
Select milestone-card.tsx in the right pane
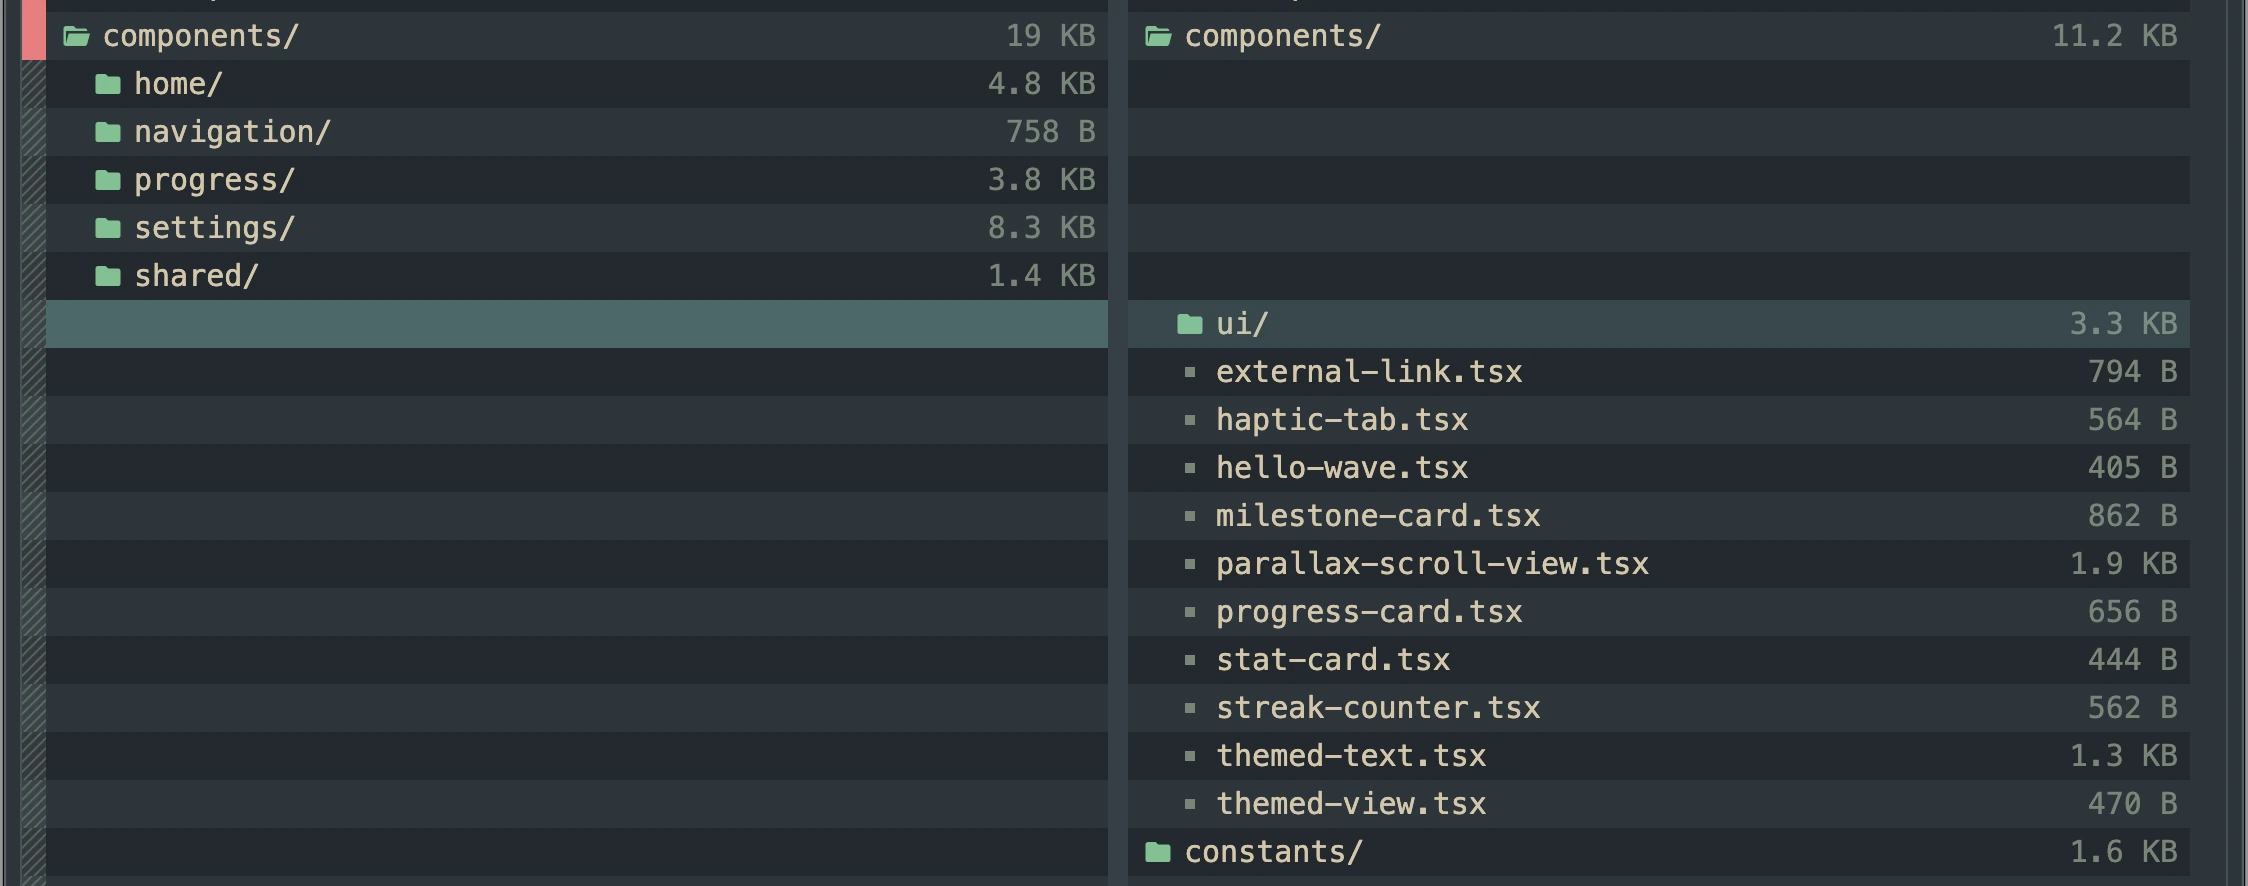click(1378, 516)
